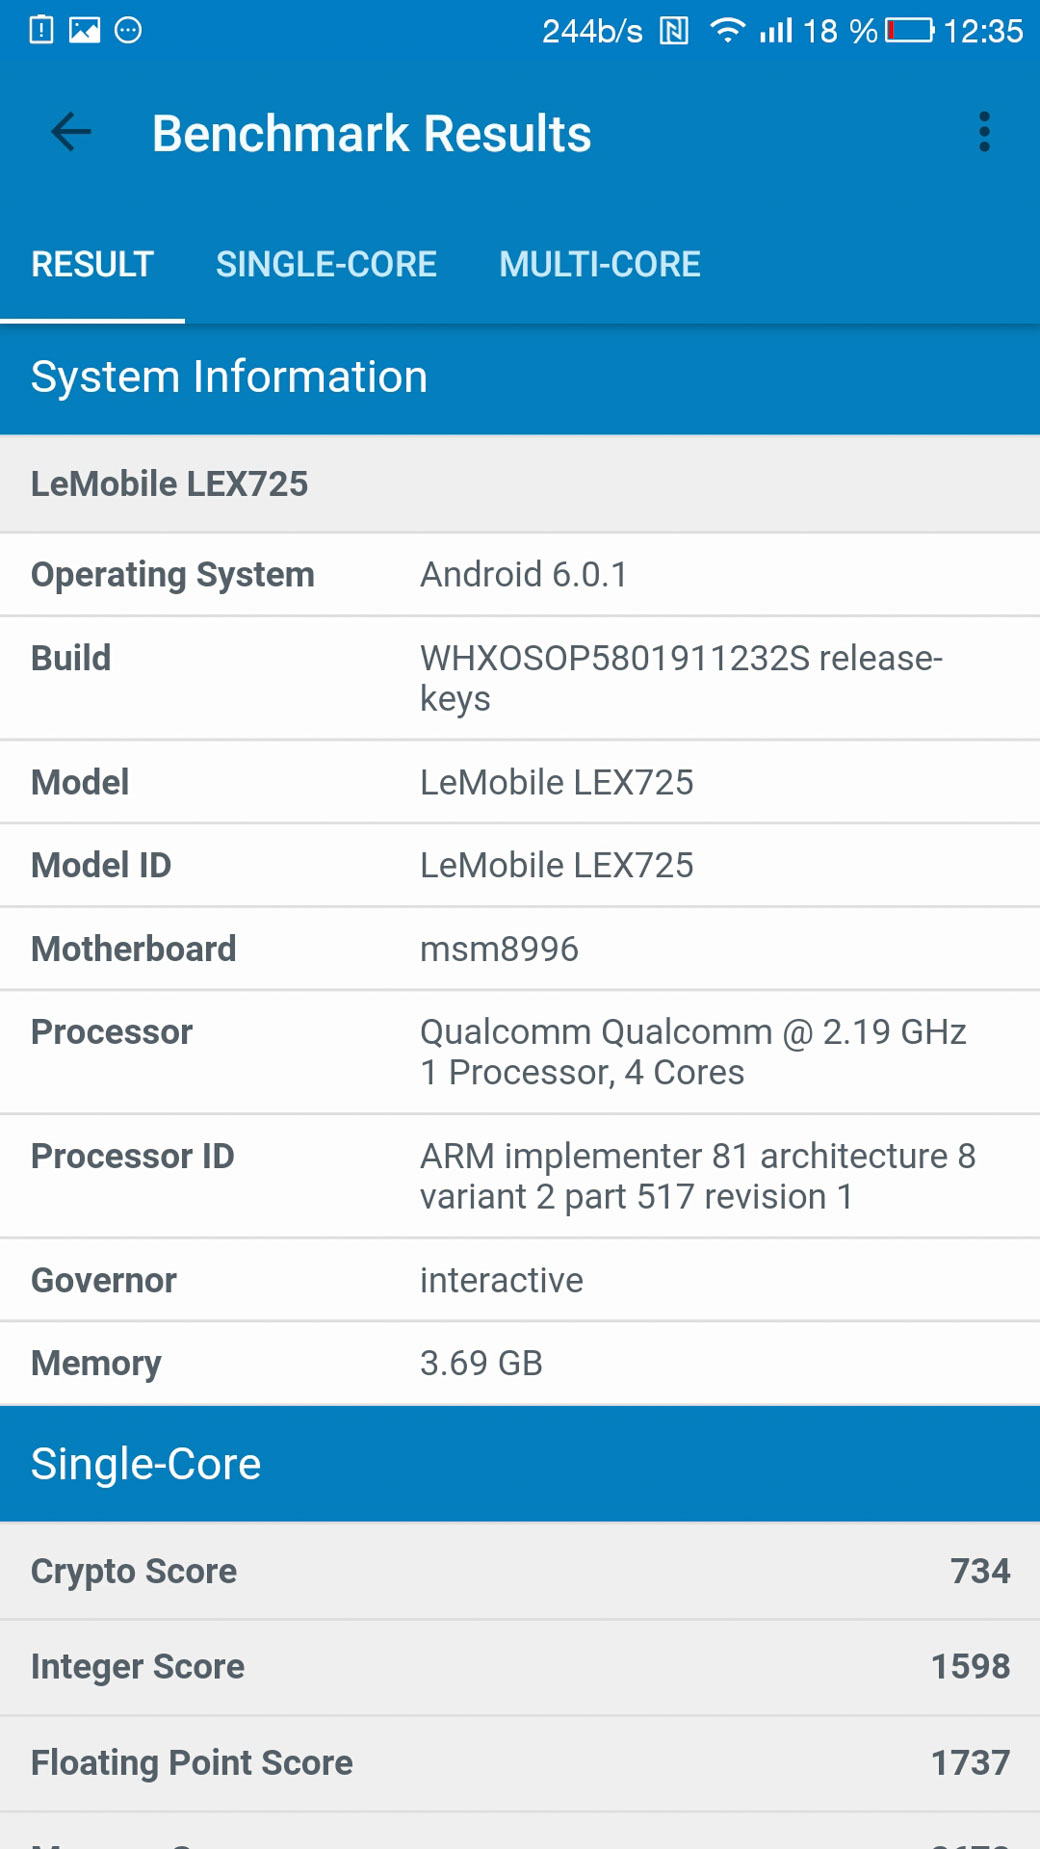The height and width of the screenshot is (1849, 1040).
Task: Tap the Governor label
Action: tap(104, 1281)
